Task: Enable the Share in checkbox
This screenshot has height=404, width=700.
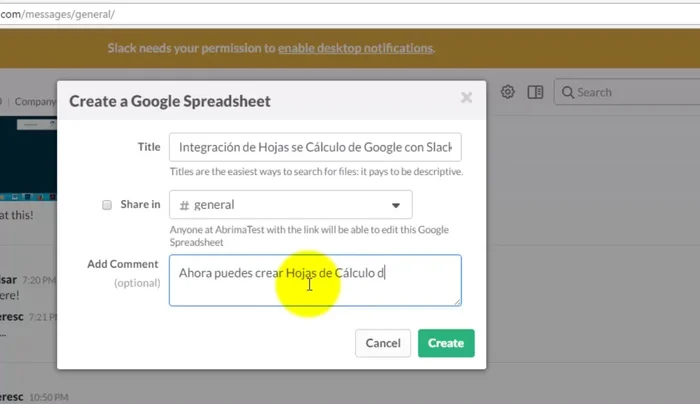Action: point(107,205)
